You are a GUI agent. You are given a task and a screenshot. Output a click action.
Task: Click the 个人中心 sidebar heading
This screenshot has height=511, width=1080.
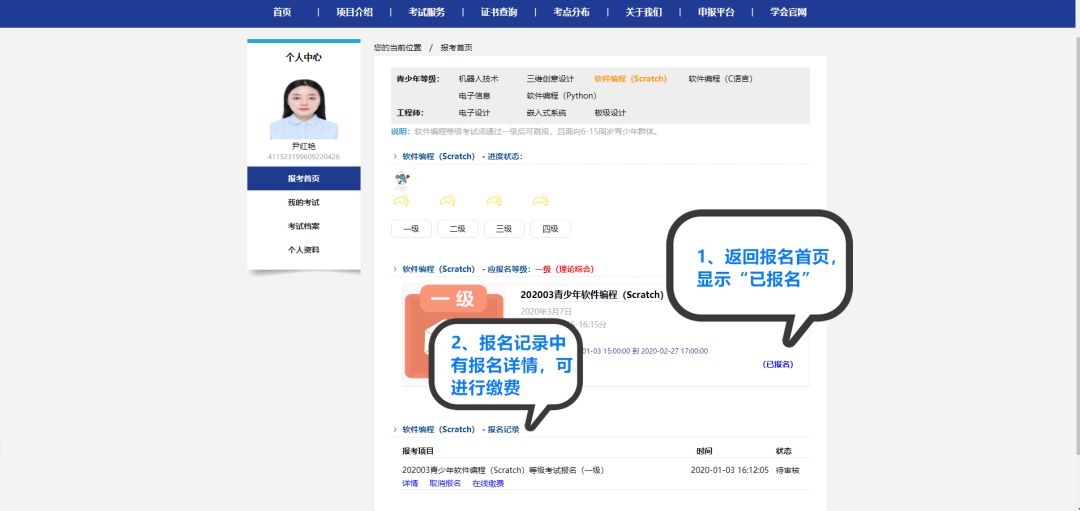coord(304,58)
